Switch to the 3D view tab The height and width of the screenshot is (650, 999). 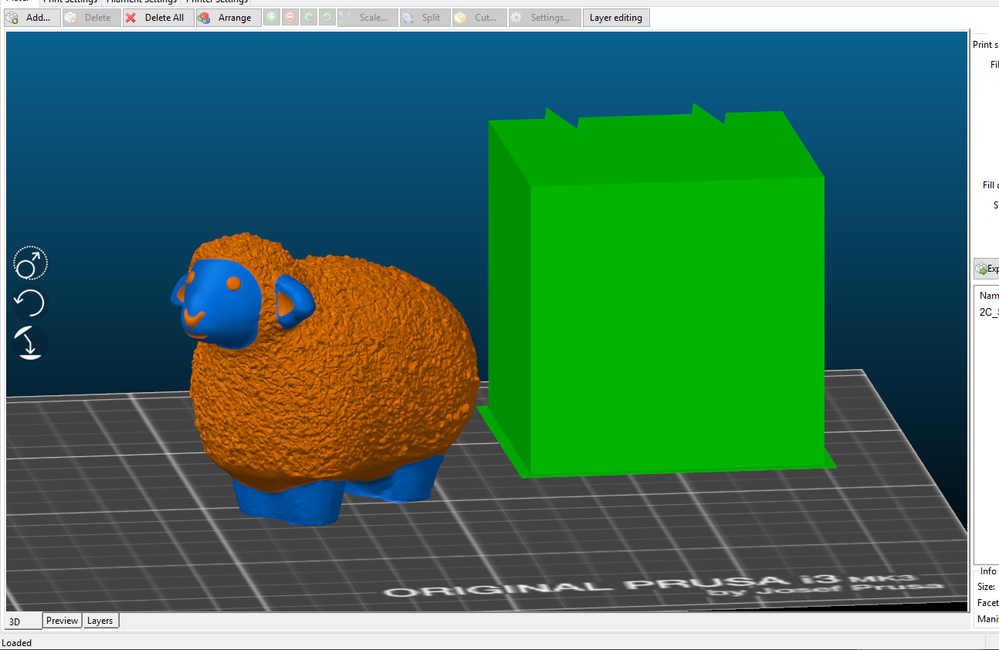pos(24,621)
